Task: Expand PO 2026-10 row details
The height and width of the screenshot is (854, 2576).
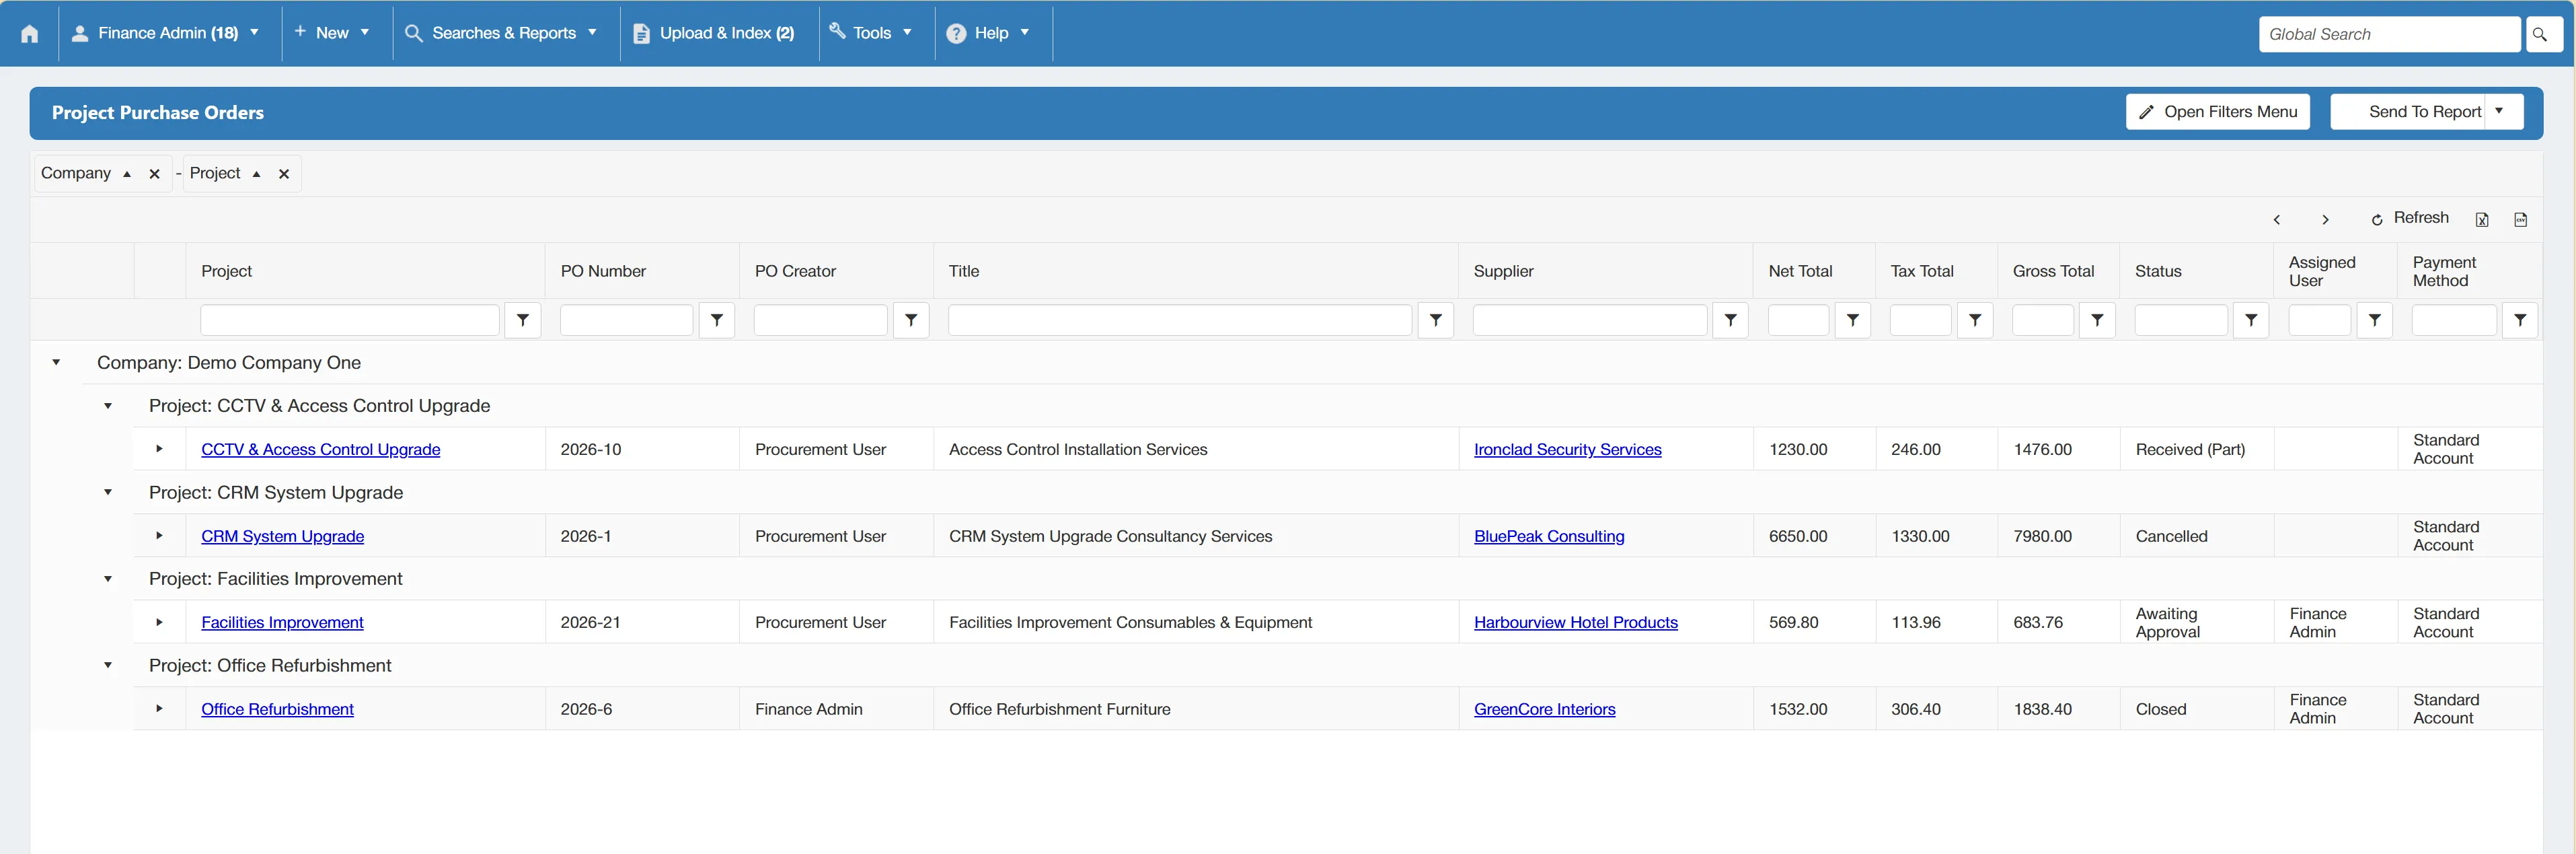Action: [159, 449]
